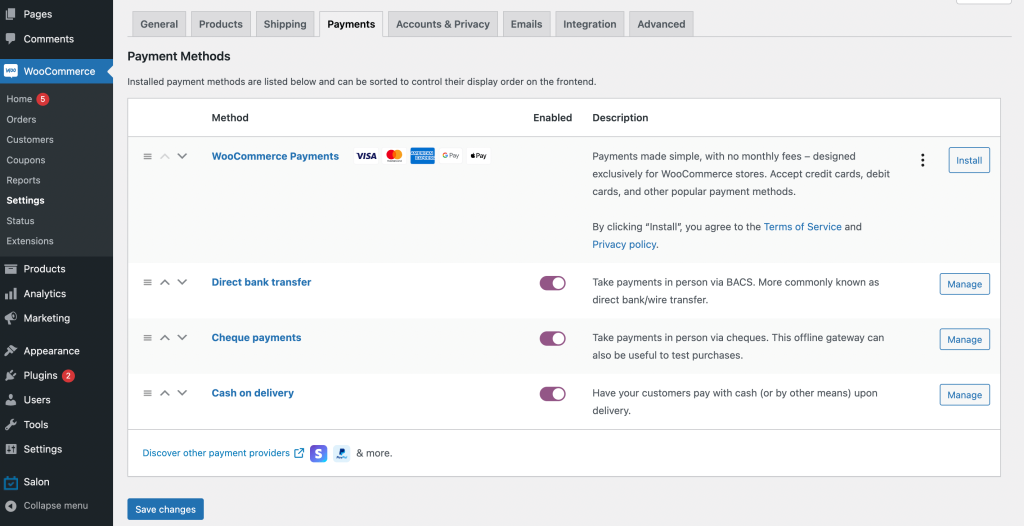1024x526 pixels.
Task: Move Direct bank transfer up with the arrow
Action: (165, 282)
